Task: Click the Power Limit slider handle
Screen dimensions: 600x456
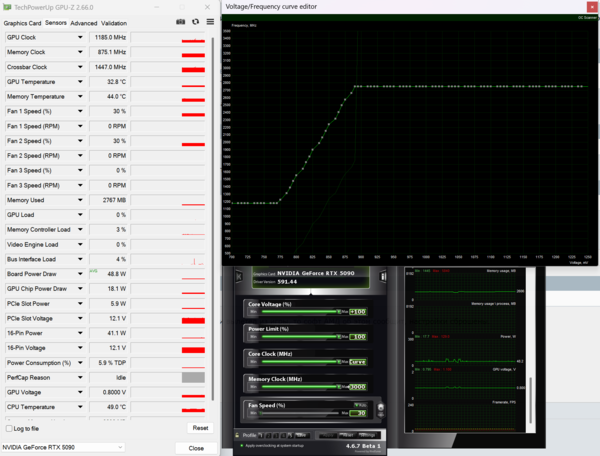Action: coord(338,337)
